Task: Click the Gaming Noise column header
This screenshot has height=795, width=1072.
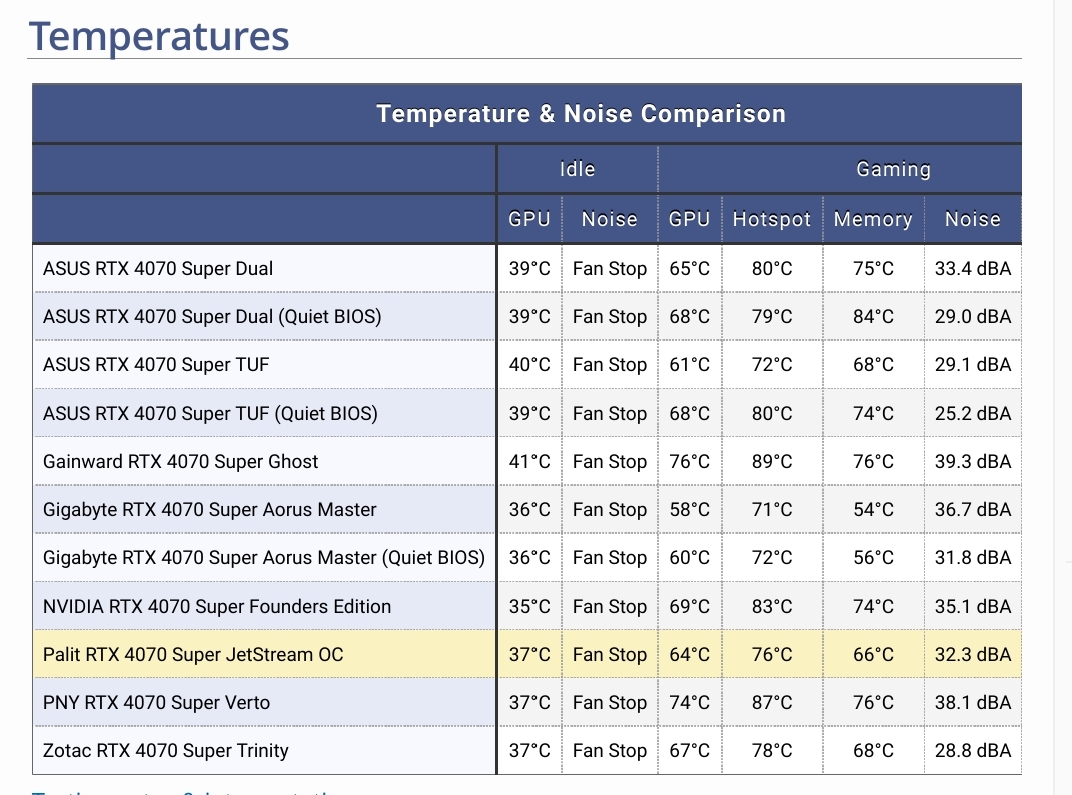Action: [x=972, y=219]
